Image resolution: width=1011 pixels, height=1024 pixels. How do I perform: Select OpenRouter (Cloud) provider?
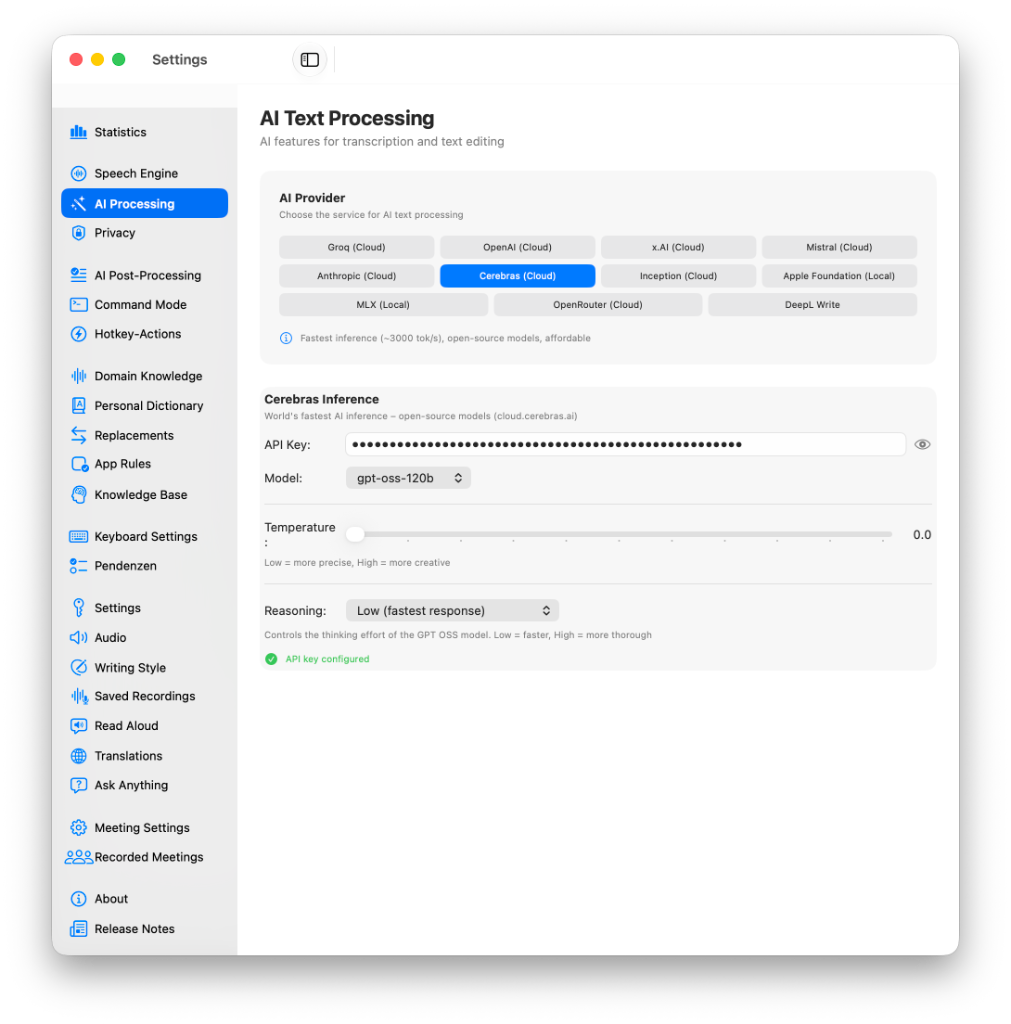[598, 305]
